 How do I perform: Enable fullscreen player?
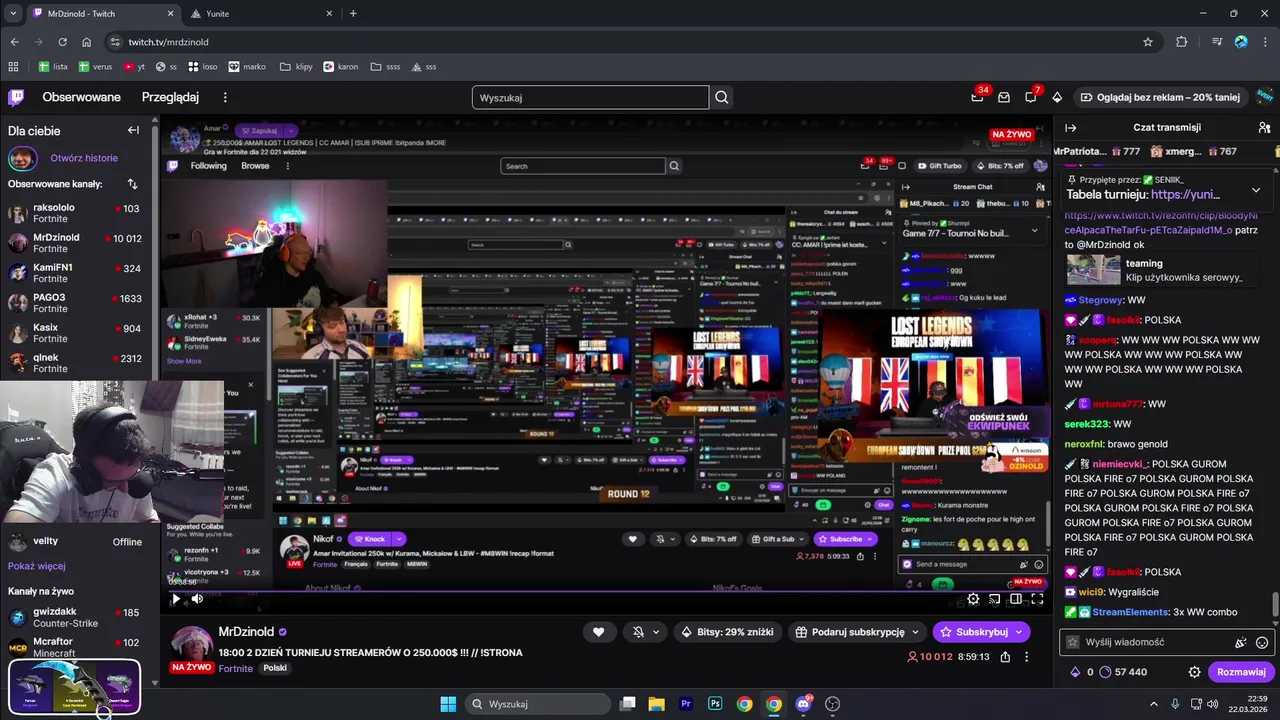(1037, 599)
